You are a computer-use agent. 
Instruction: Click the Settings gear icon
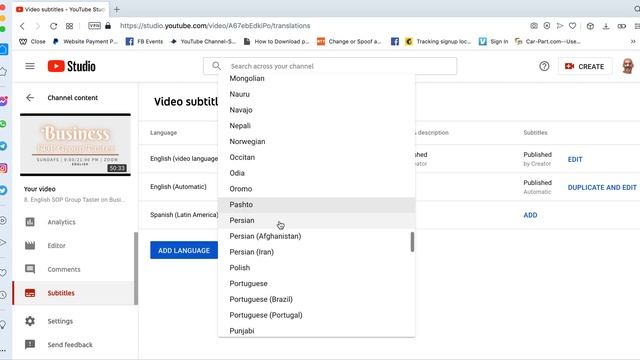coord(30,321)
